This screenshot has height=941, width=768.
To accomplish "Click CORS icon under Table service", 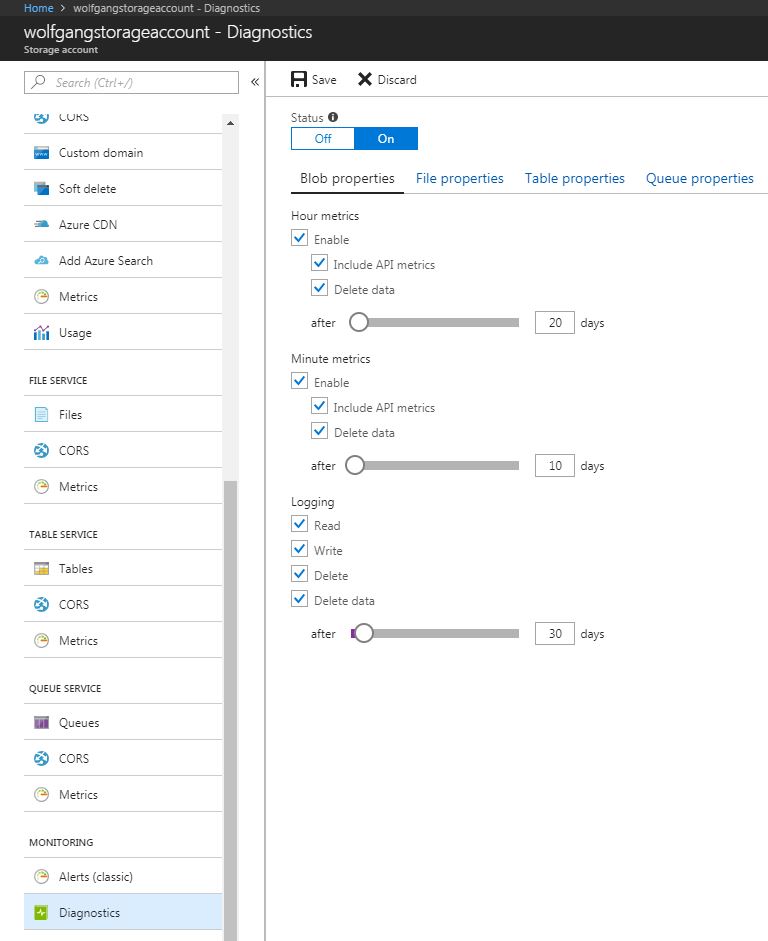I will click(41, 604).
